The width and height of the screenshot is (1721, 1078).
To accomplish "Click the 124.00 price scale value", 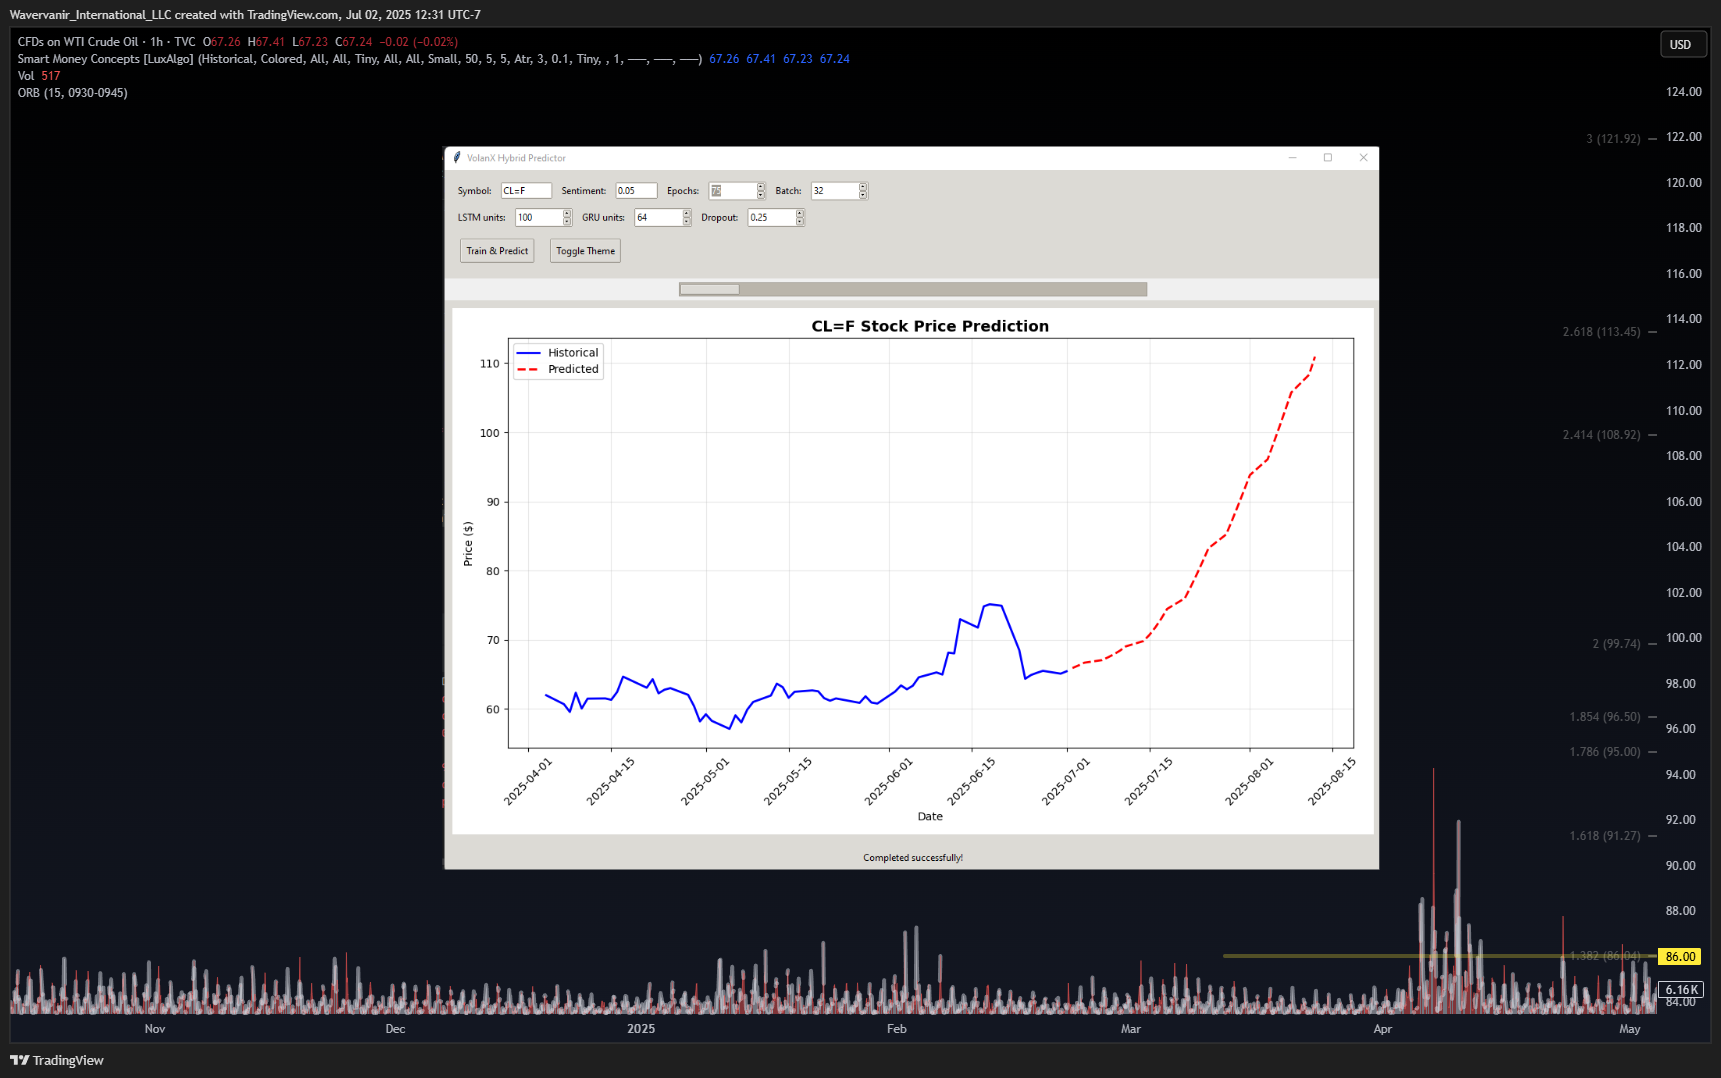I will (x=1684, y=92).
